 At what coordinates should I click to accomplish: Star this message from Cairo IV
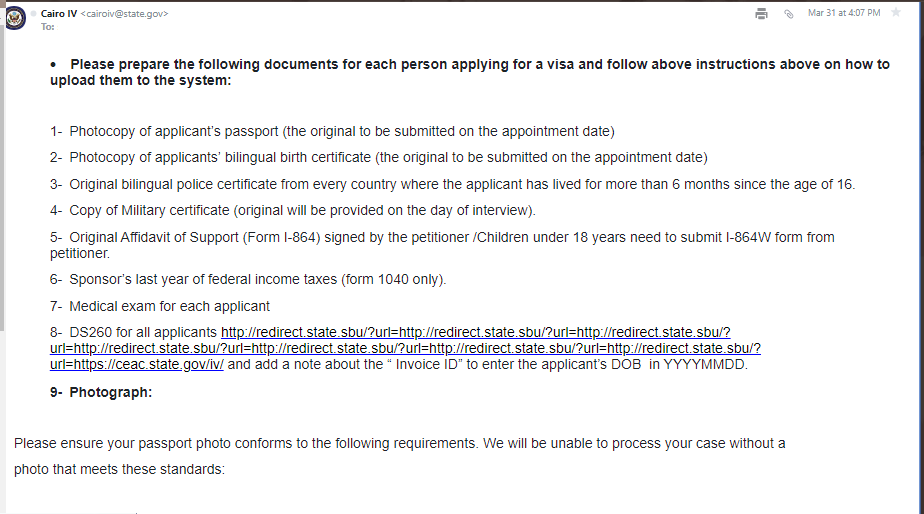pos(896,12)
